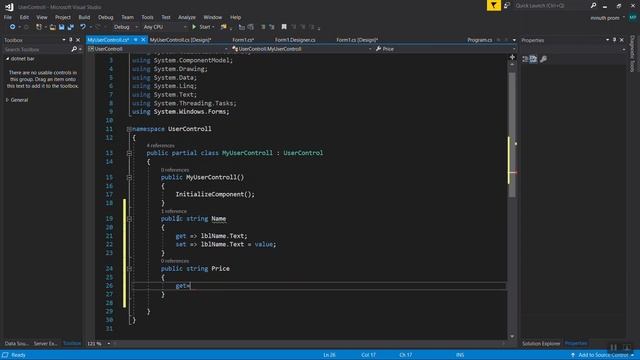Collapse the namespace UserControll code block
640x360 pixels.
tap(129, 129)
